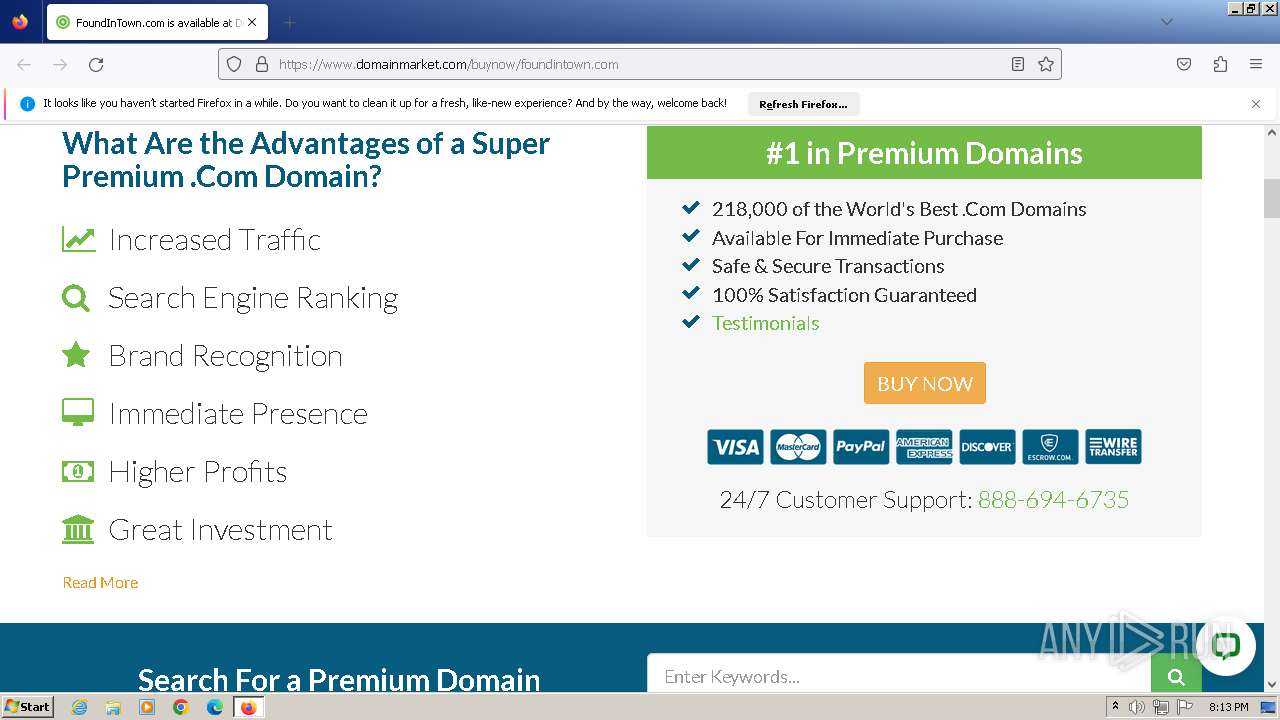Open Windows Media Player from taskbar
Screen dimensions: 1280x720
click(x=147, y=707)
